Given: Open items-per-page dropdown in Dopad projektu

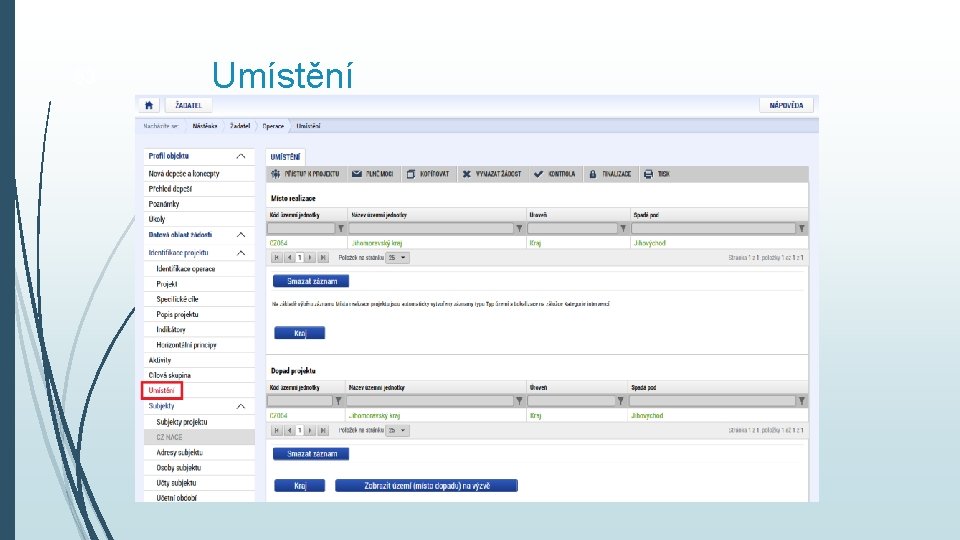Looking at the screenshot, I should point(397,430).
